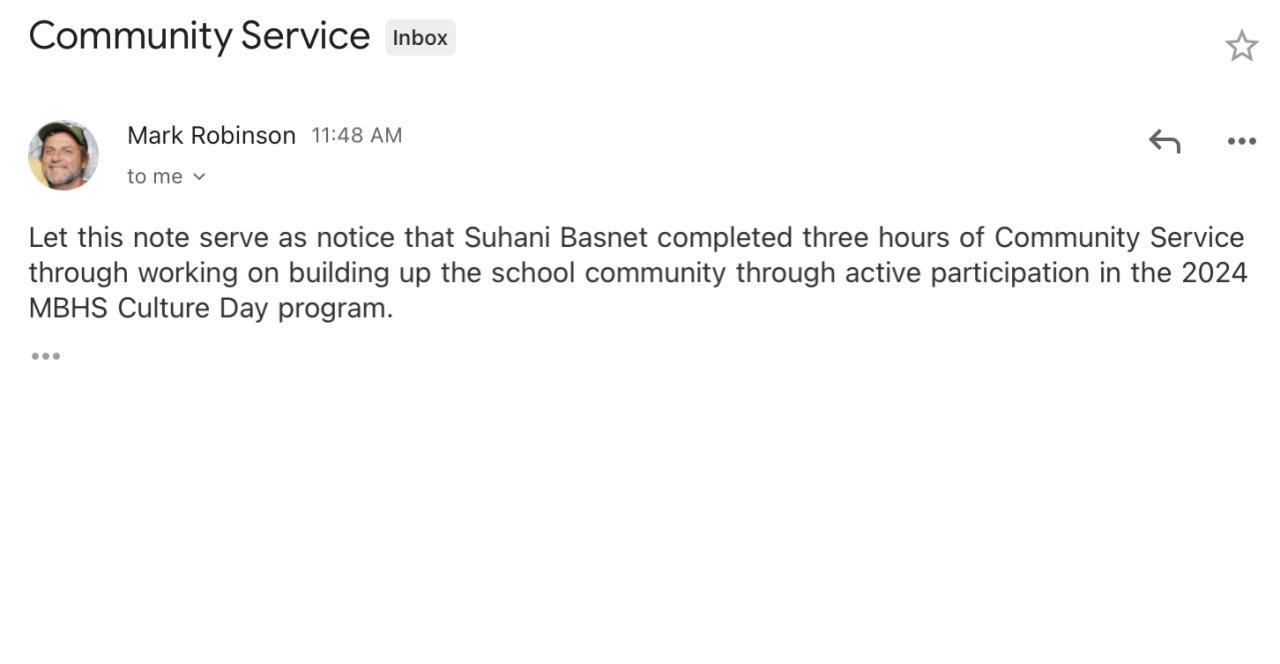1280x664 pixels.
Task: Click the 11:48 AM timestamp
Action: point(356,135)
